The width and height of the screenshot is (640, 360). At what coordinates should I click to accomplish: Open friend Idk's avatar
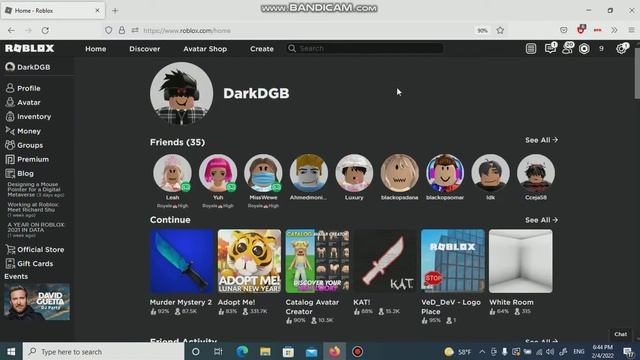pyautogui.click(x=490, y=173)
